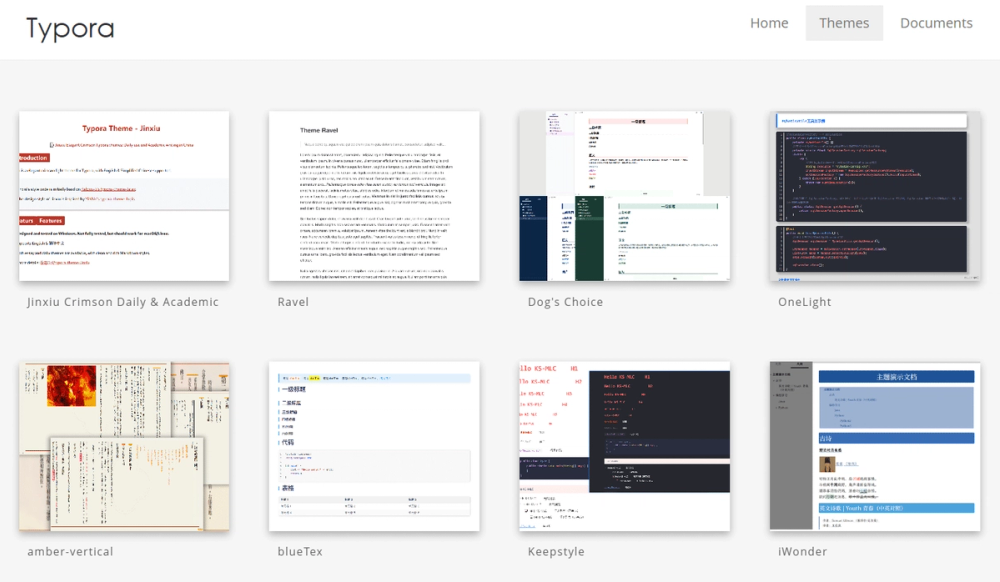This screenshot has width=1000, height=582.
Task: Click the "Jinxiu Crimson Daily & Academic" title
Action: 122,302
